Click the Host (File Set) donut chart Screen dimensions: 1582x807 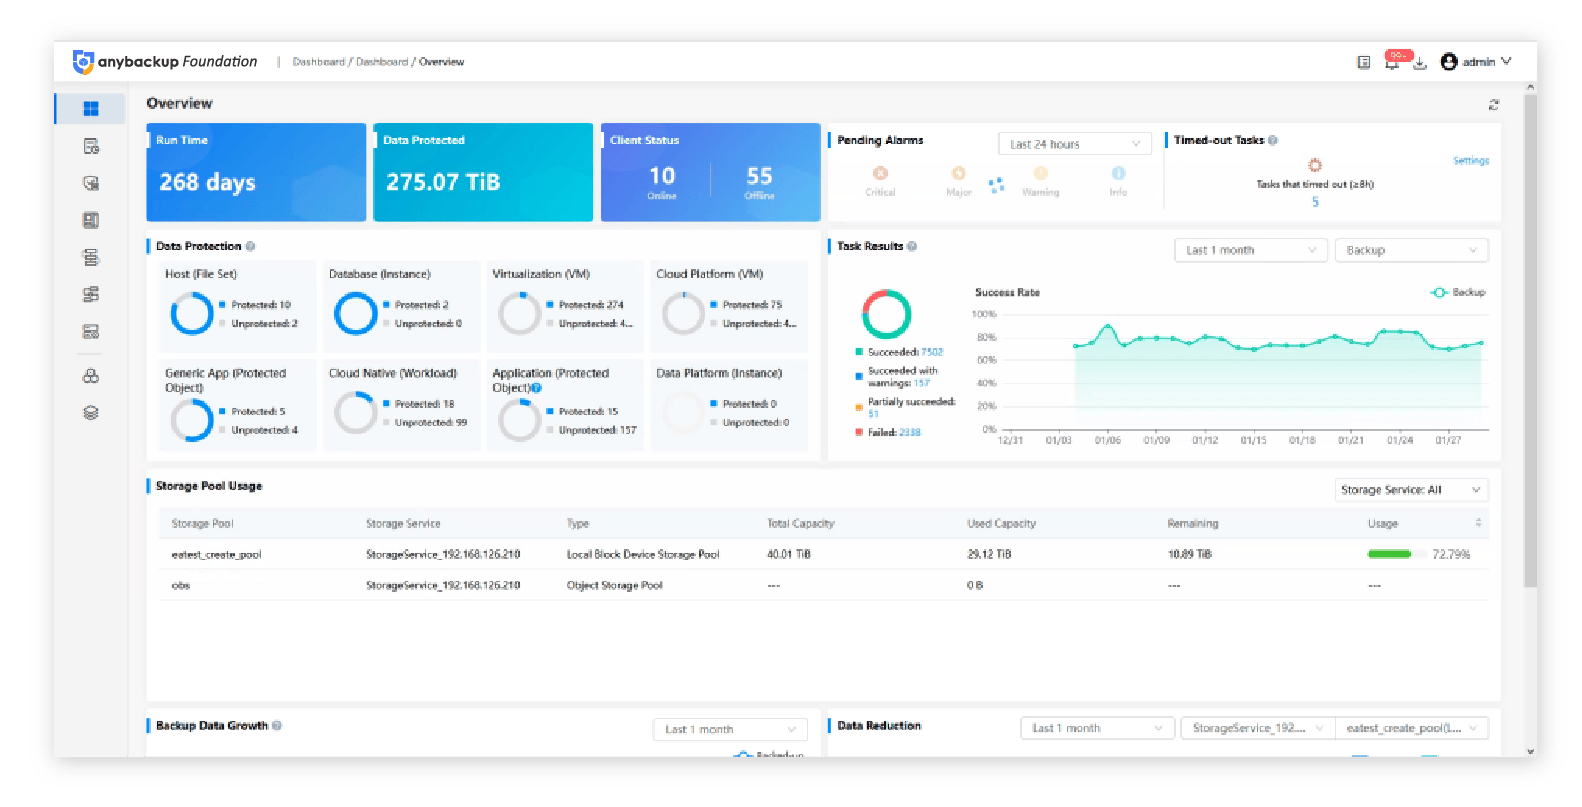192,314
